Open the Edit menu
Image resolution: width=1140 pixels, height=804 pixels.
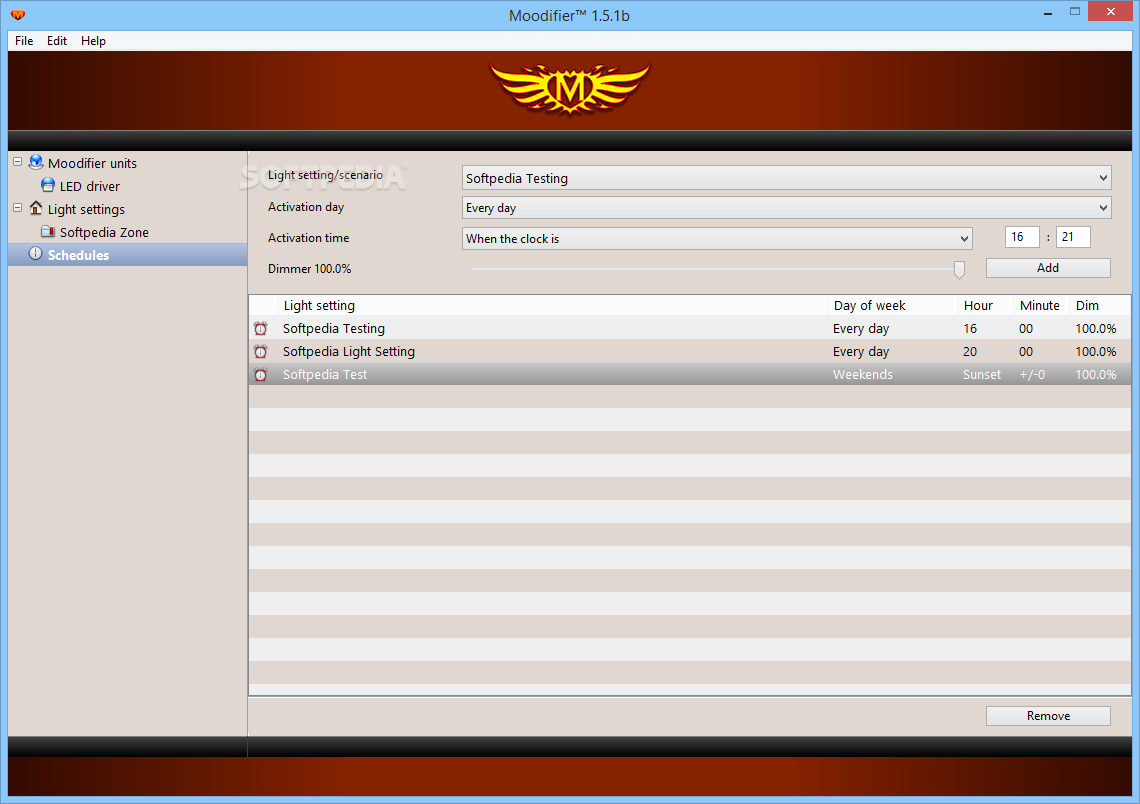click(57, 41)
